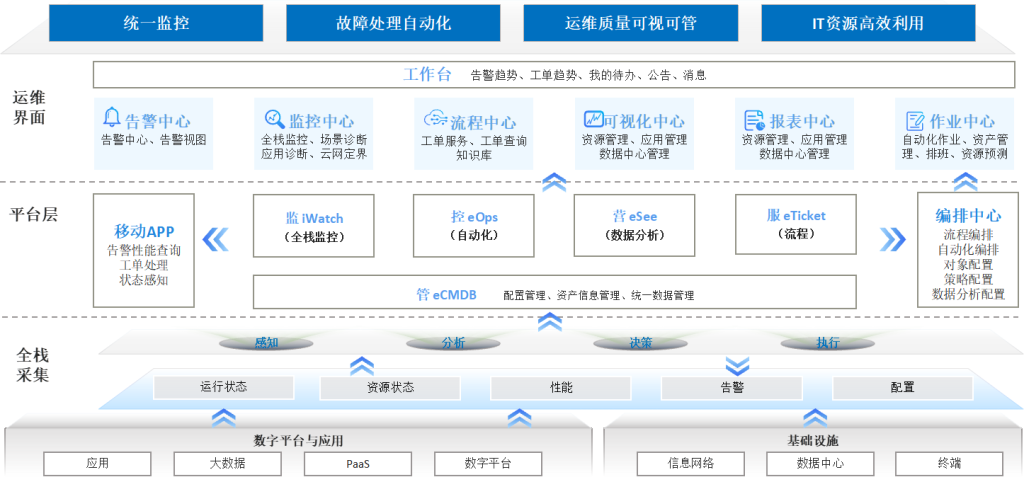1024x477 pixels.
Task: Click the up double chevron below 作业中心
Action: [965, 181]
